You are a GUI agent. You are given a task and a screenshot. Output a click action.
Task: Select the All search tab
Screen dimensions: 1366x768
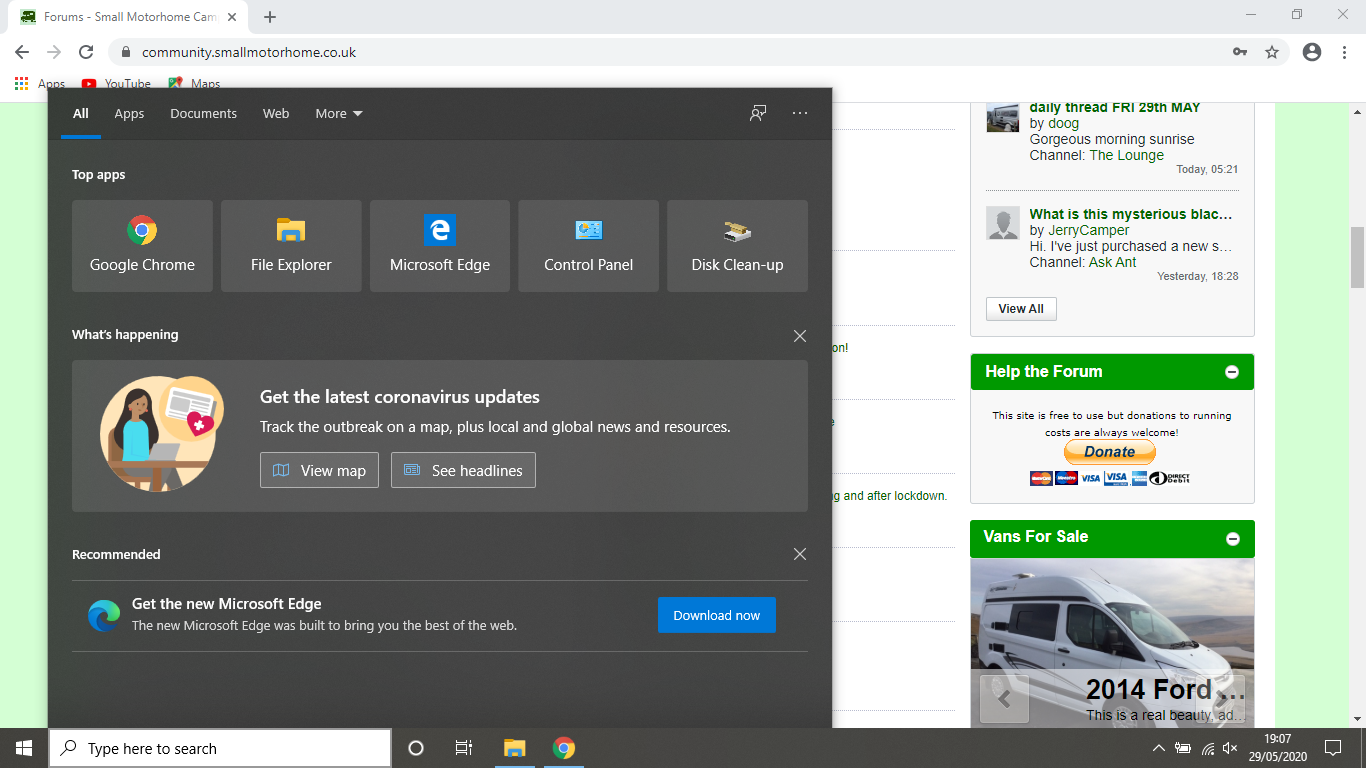click(x=81, y=113)
